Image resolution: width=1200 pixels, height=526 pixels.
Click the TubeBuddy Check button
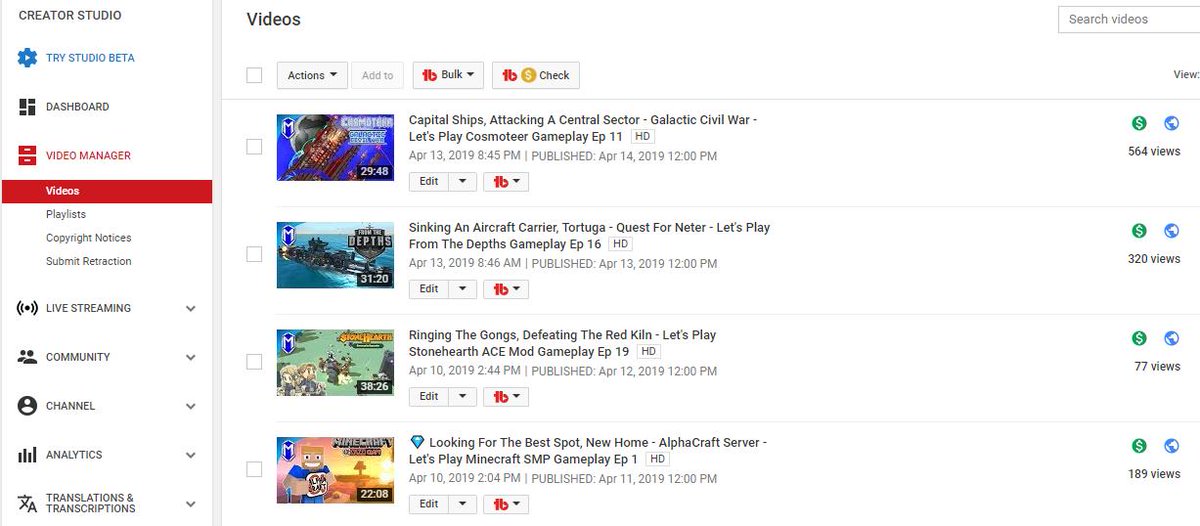pos(535,75)
